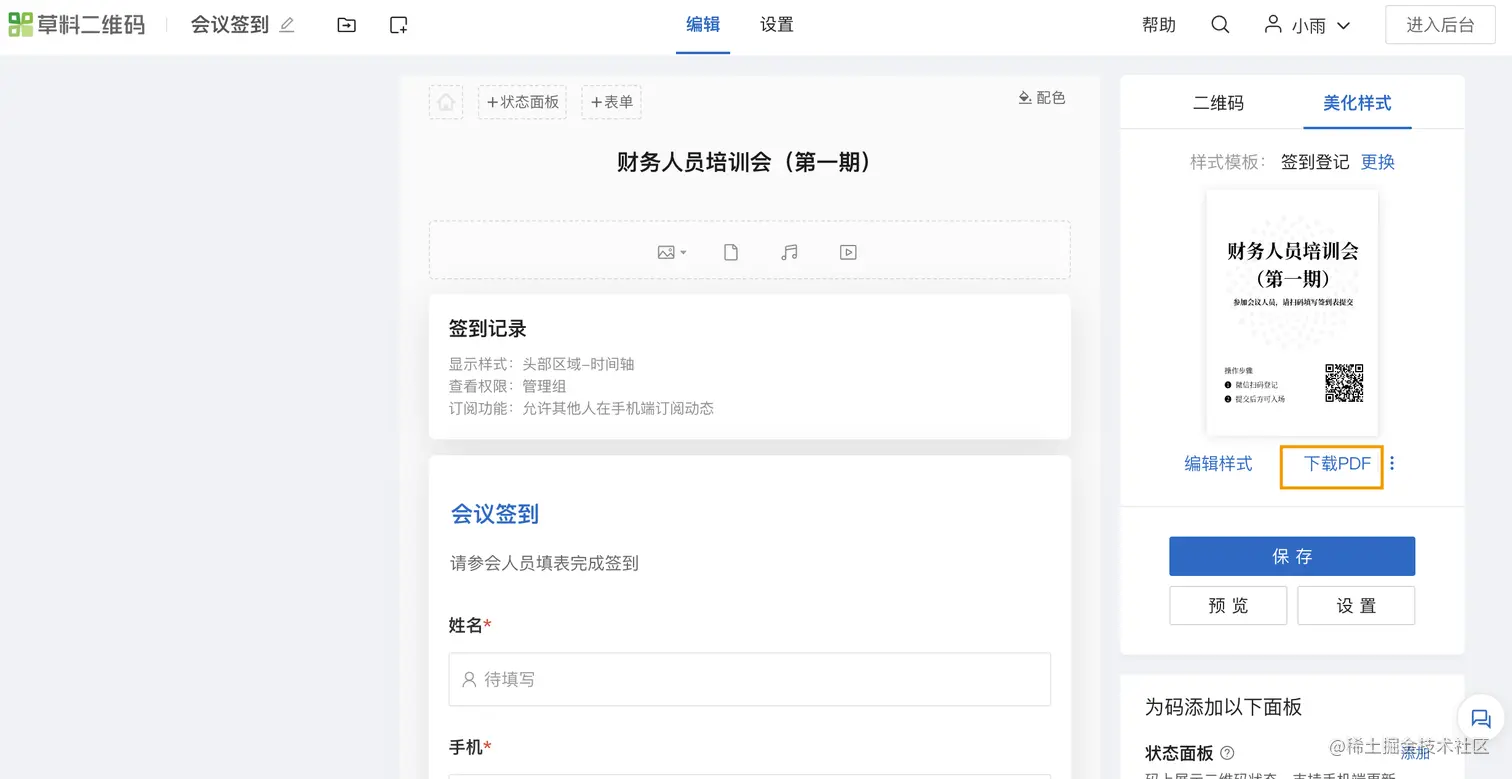Click the 草料二维码 logo
1512x779 pixels.
coord(77,25)
